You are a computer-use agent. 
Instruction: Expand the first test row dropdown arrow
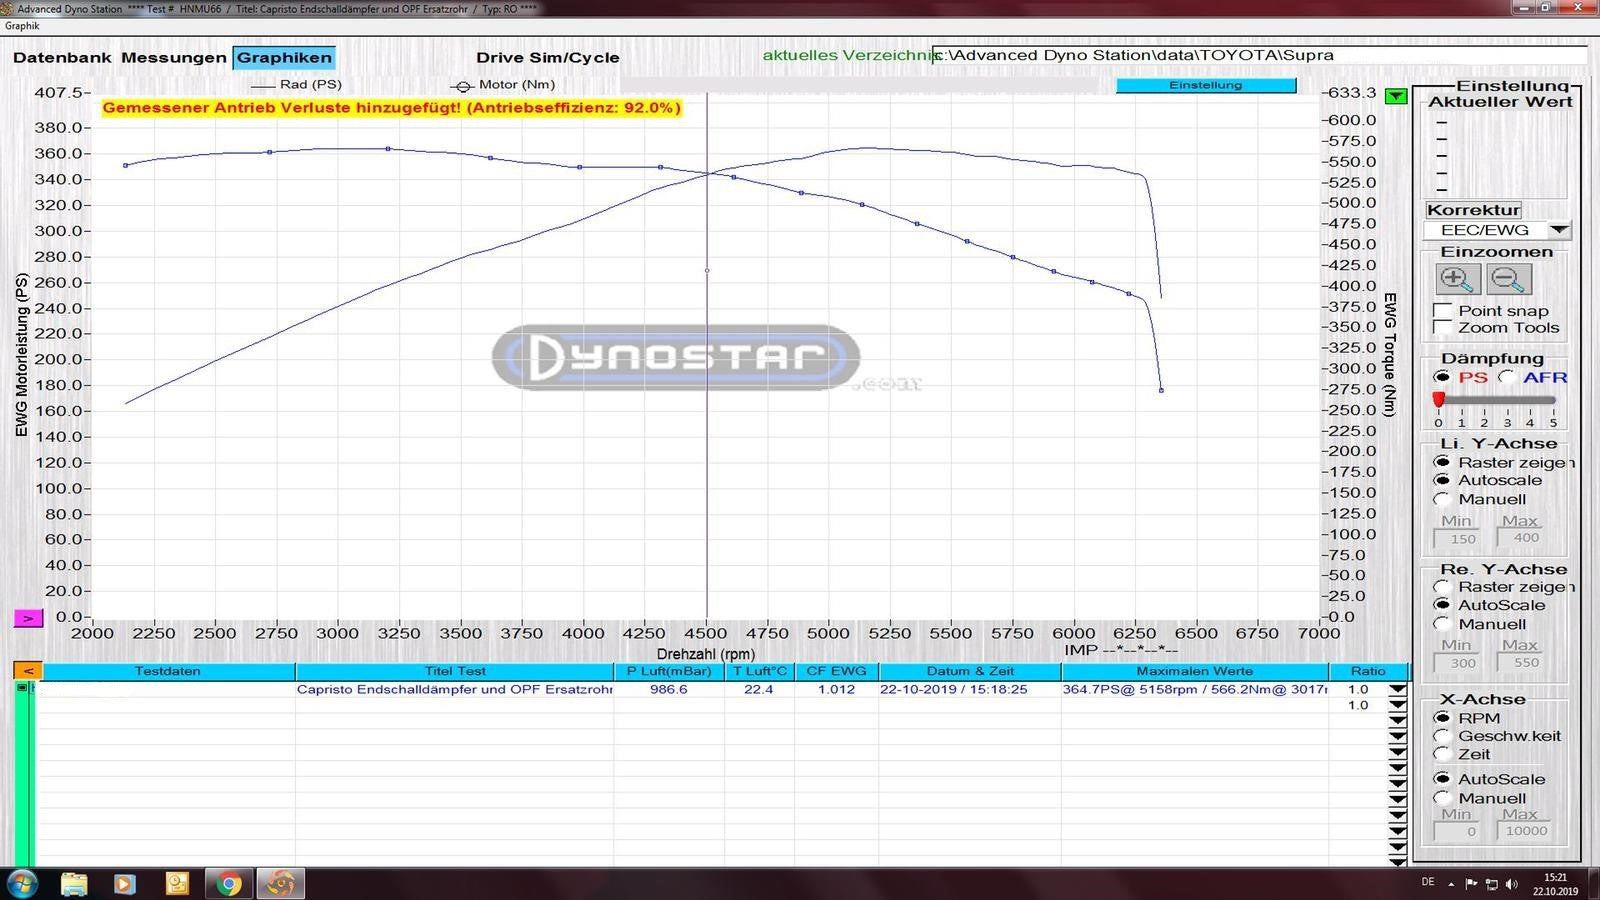tap(1397, 690)
